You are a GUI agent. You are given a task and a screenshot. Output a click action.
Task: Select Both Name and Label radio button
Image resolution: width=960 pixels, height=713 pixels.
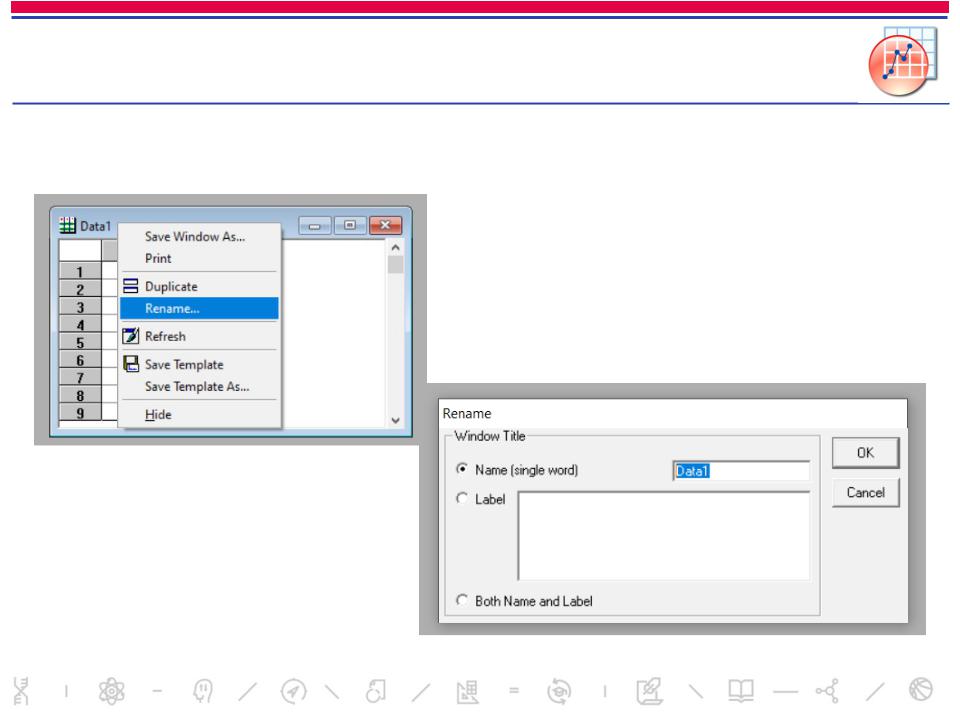pyautogui.click(x=462, y=600)
